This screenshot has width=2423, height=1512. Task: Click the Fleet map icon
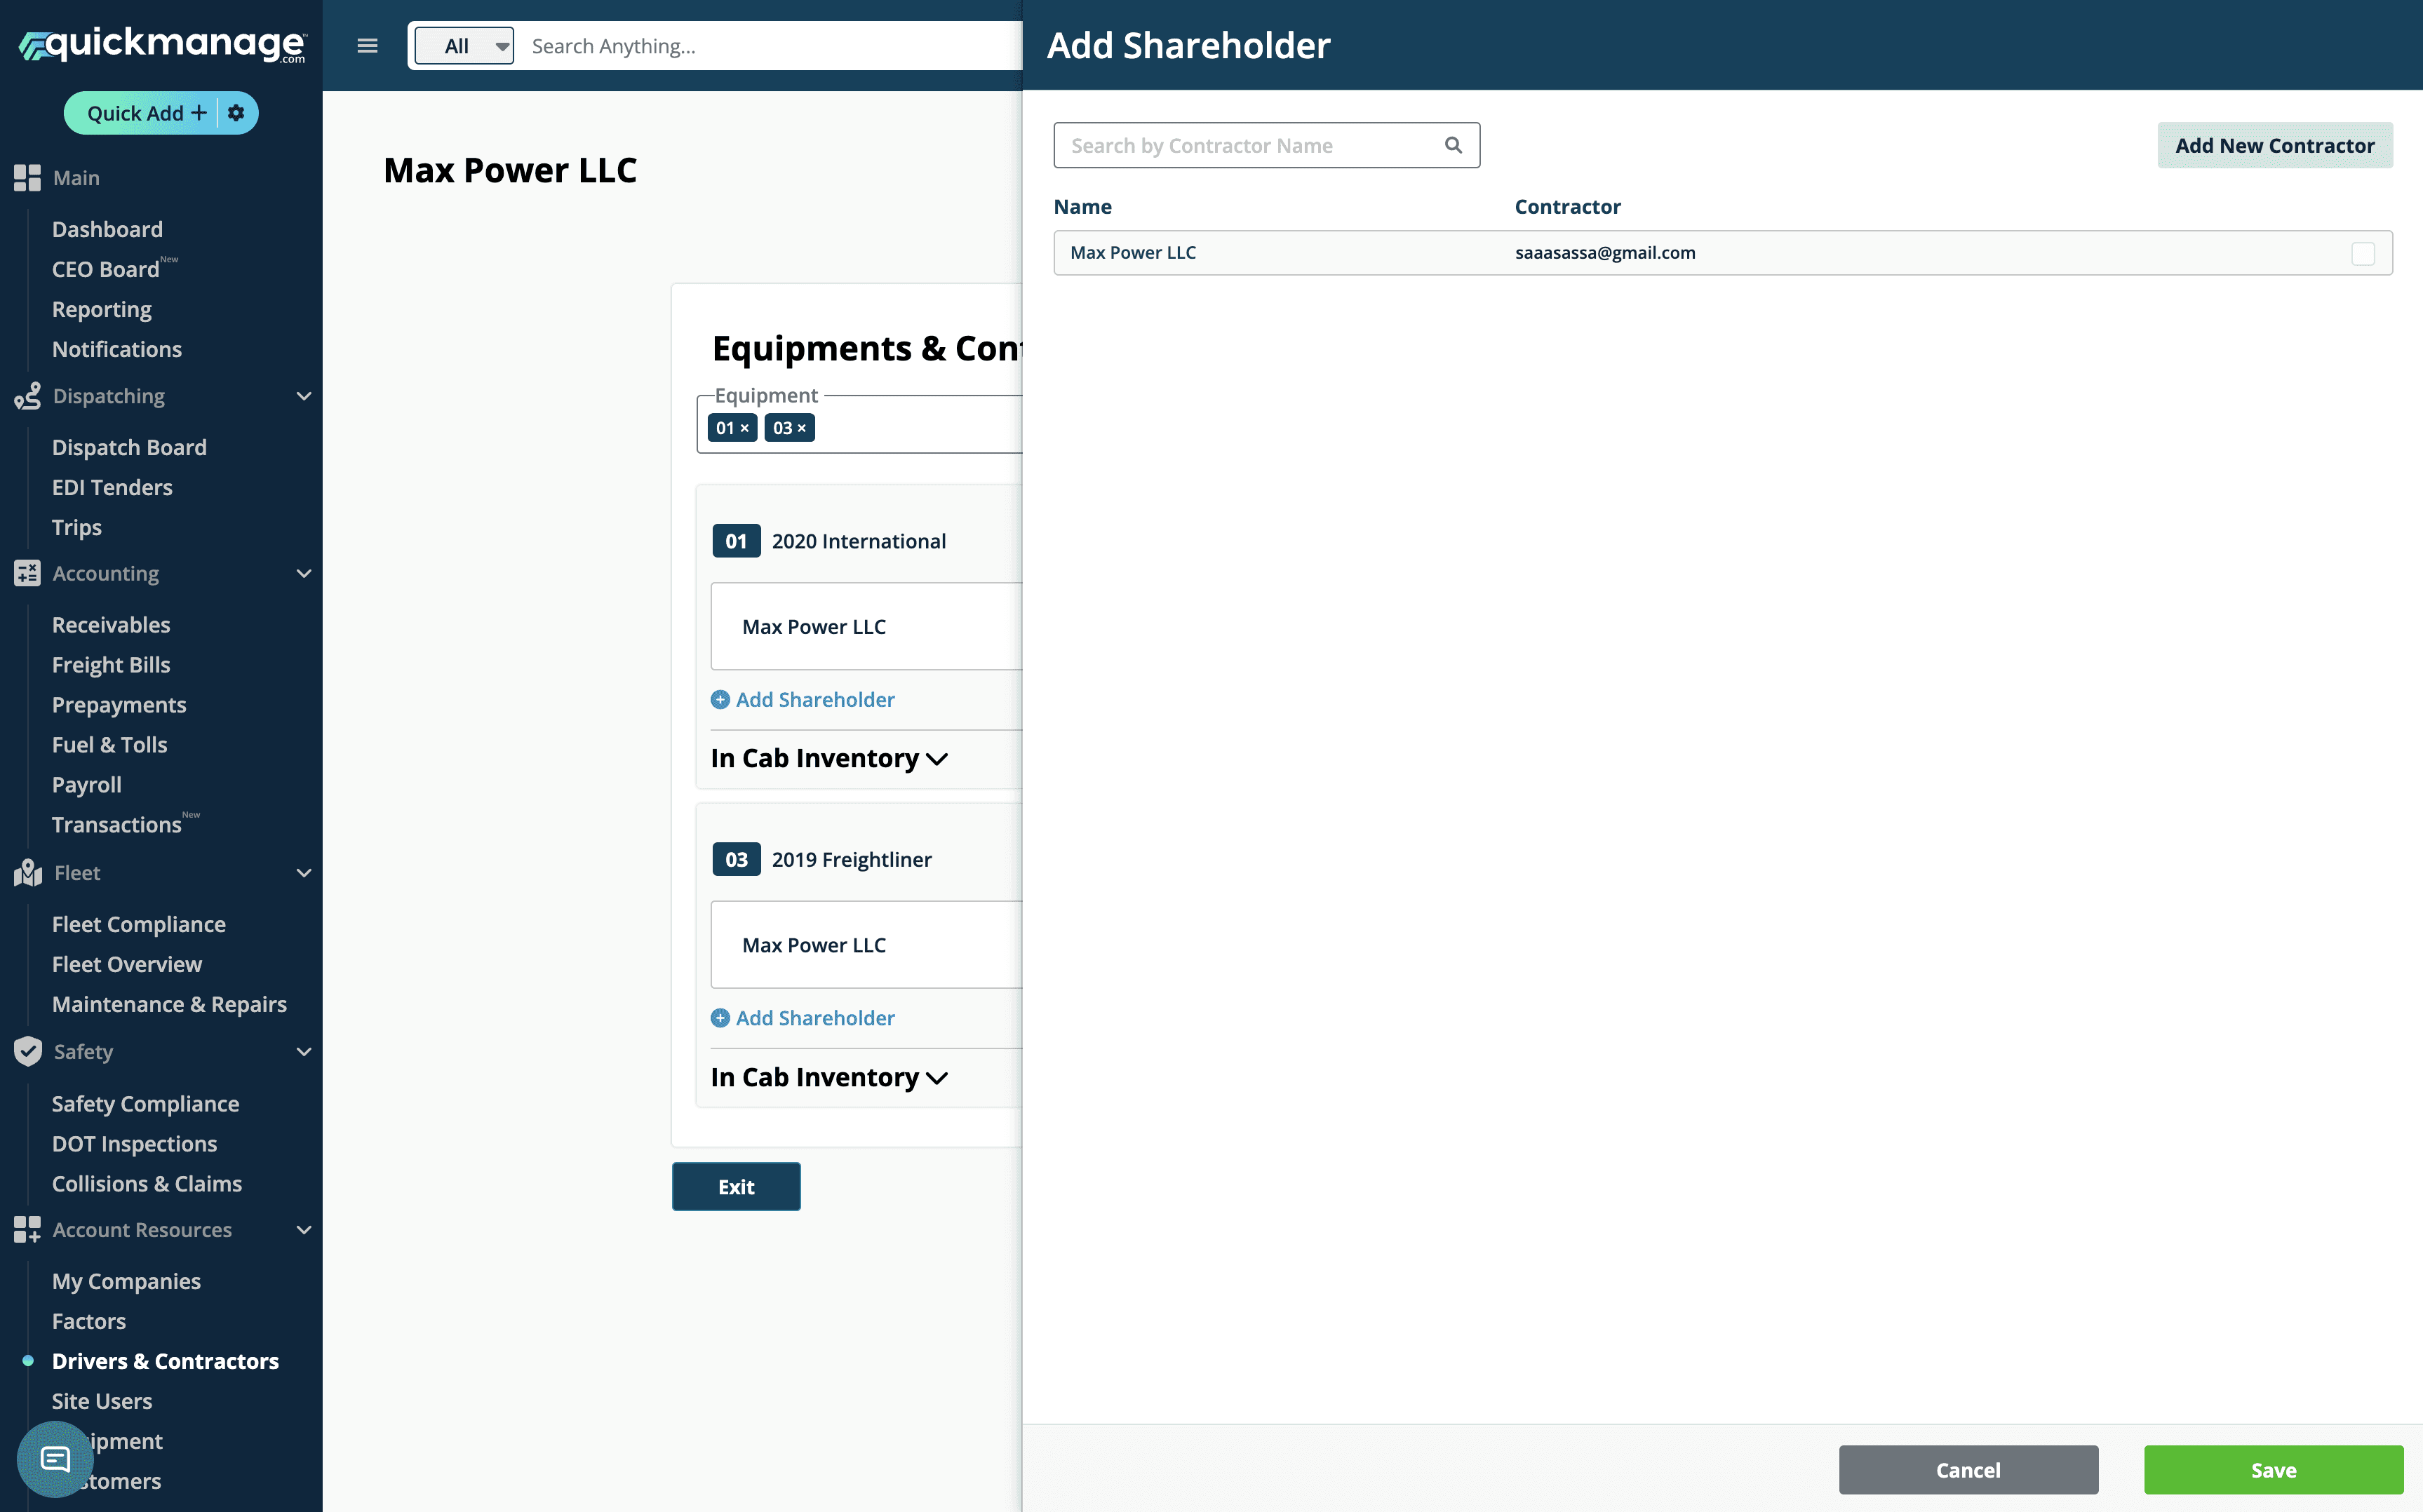tap(28, 873)
